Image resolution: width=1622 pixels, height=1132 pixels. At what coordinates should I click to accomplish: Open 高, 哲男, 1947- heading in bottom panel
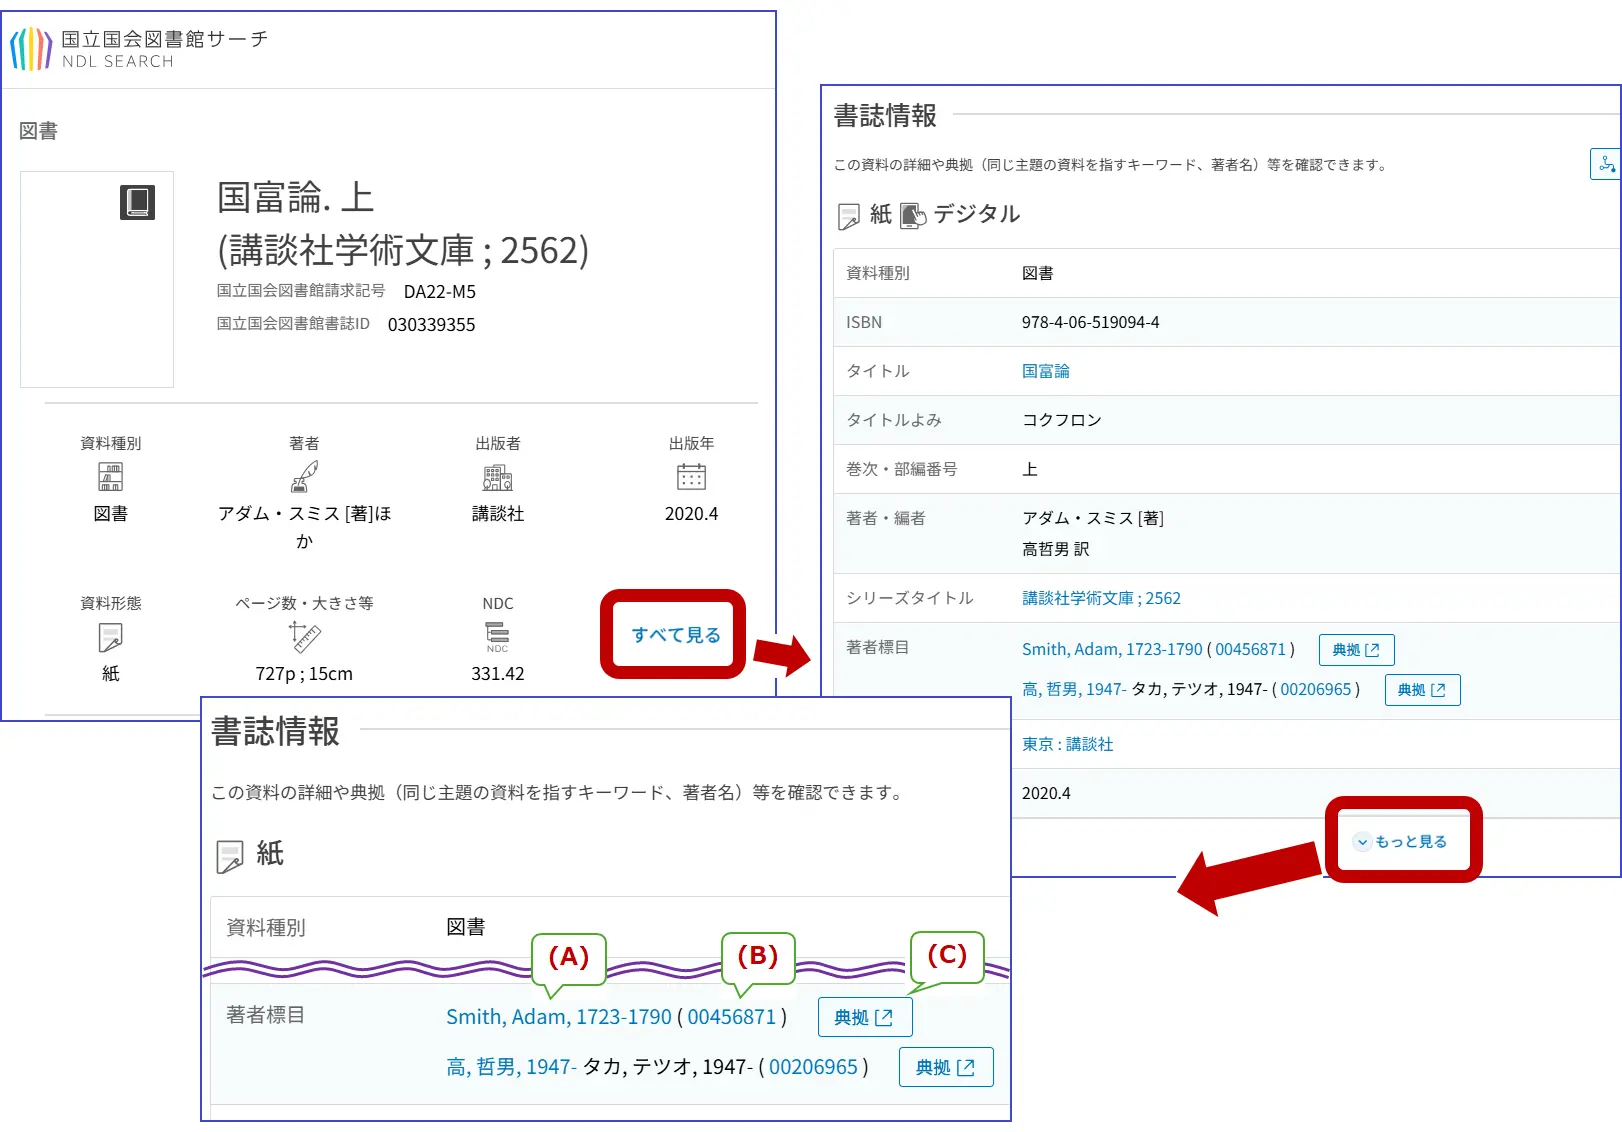pyautogui.click(x=510, y=1067)
